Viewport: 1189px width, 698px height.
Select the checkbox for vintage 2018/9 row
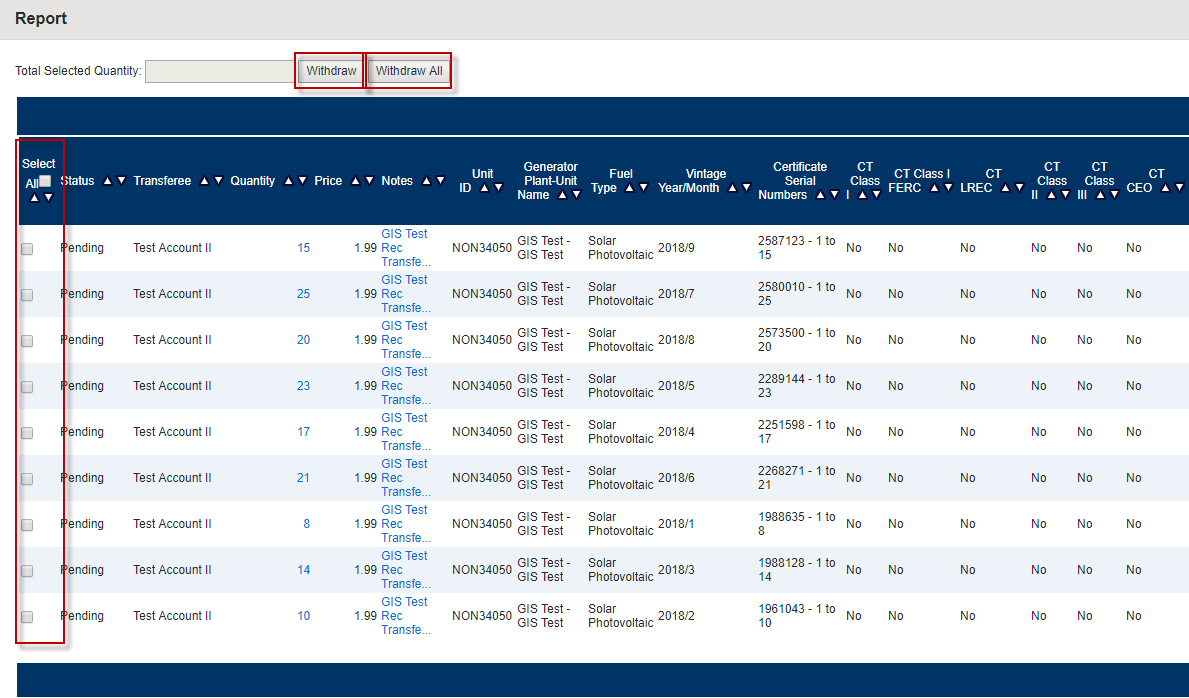(x=27, y=249)
